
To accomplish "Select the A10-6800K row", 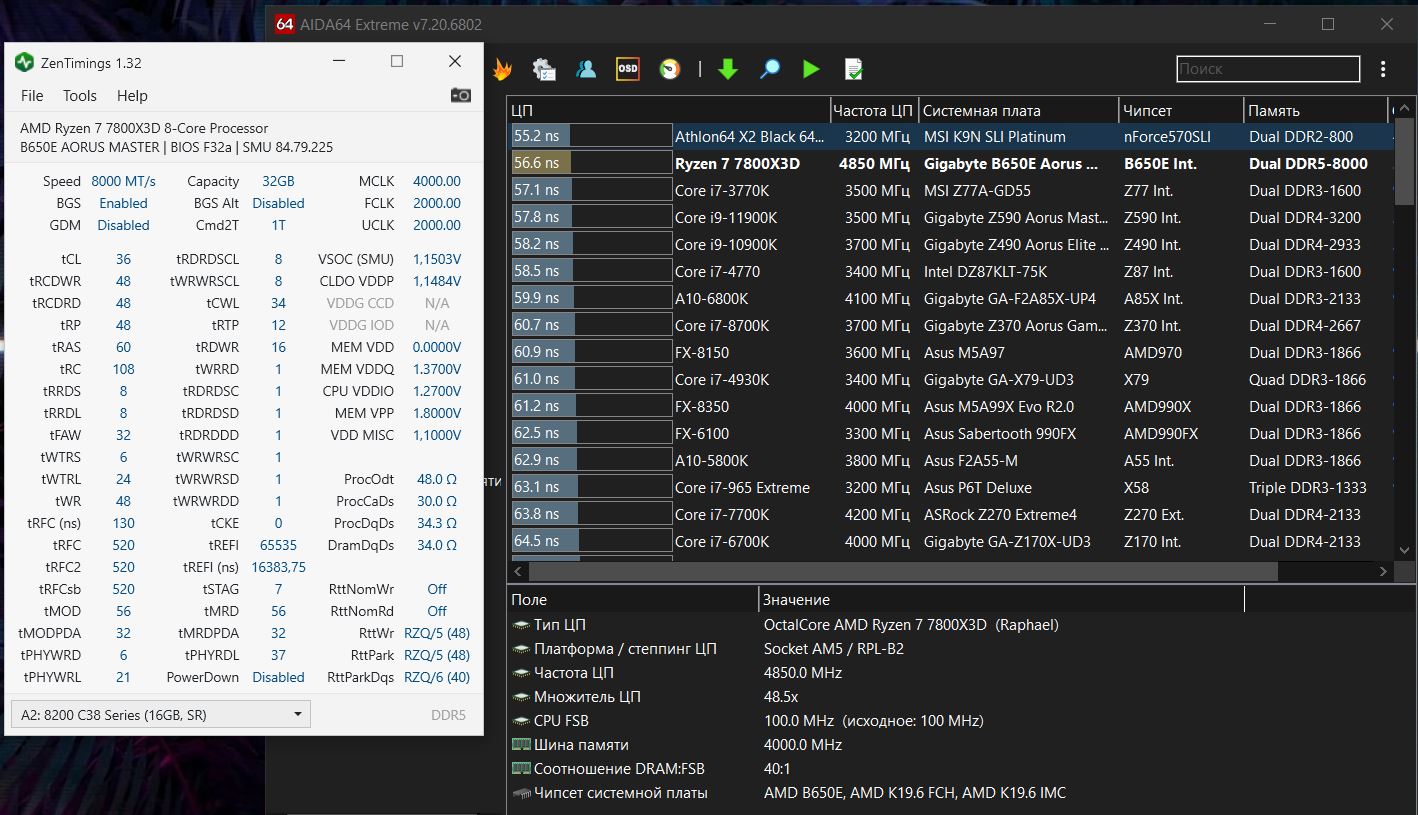I will [950, 299].
